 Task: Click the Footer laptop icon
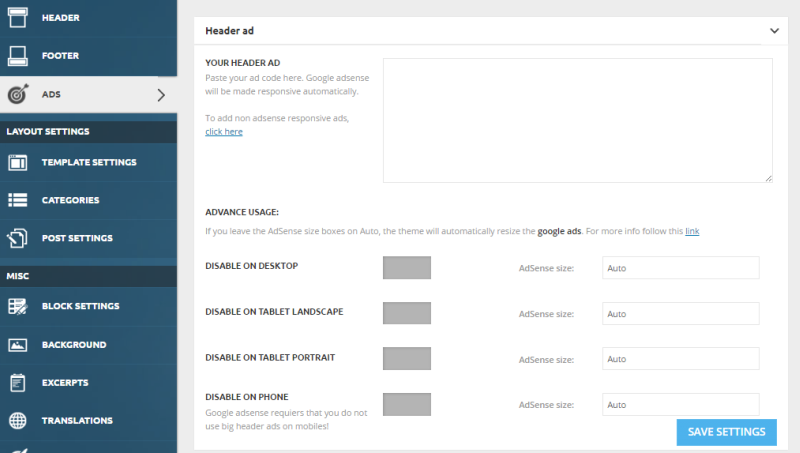click(17, 56)
